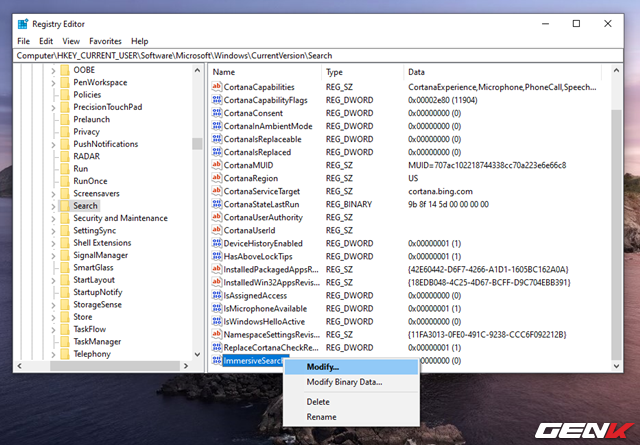
Task: Open the Favorites menu
Action: (105, 41)
